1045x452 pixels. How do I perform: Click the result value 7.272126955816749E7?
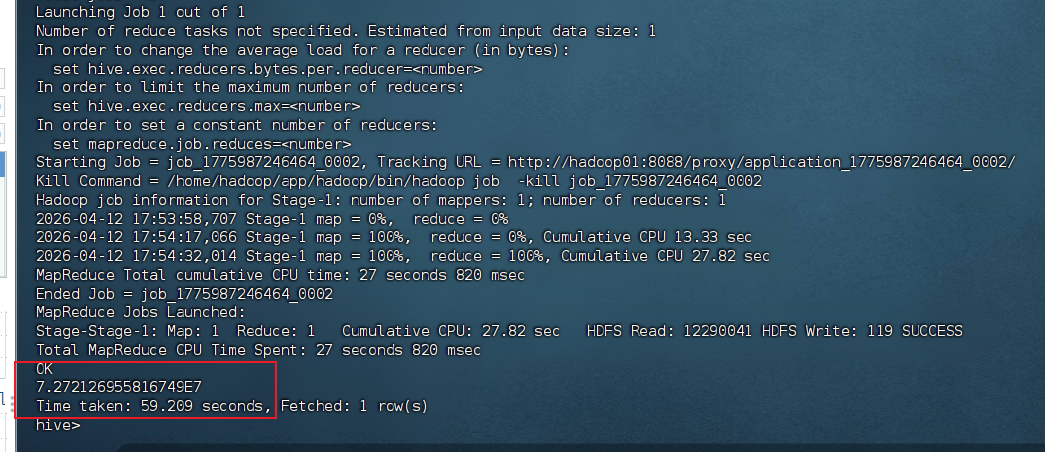(119, 387)
